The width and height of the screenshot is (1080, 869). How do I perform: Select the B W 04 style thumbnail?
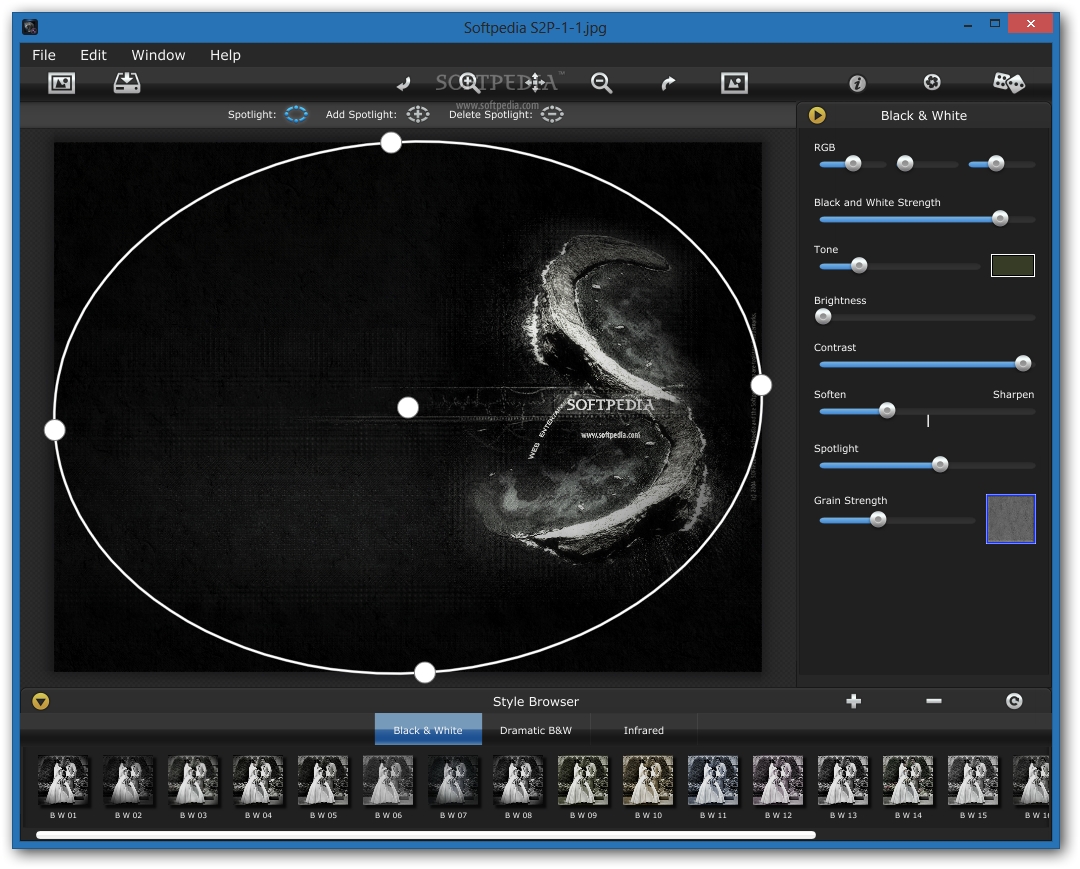tap(258, 780)
